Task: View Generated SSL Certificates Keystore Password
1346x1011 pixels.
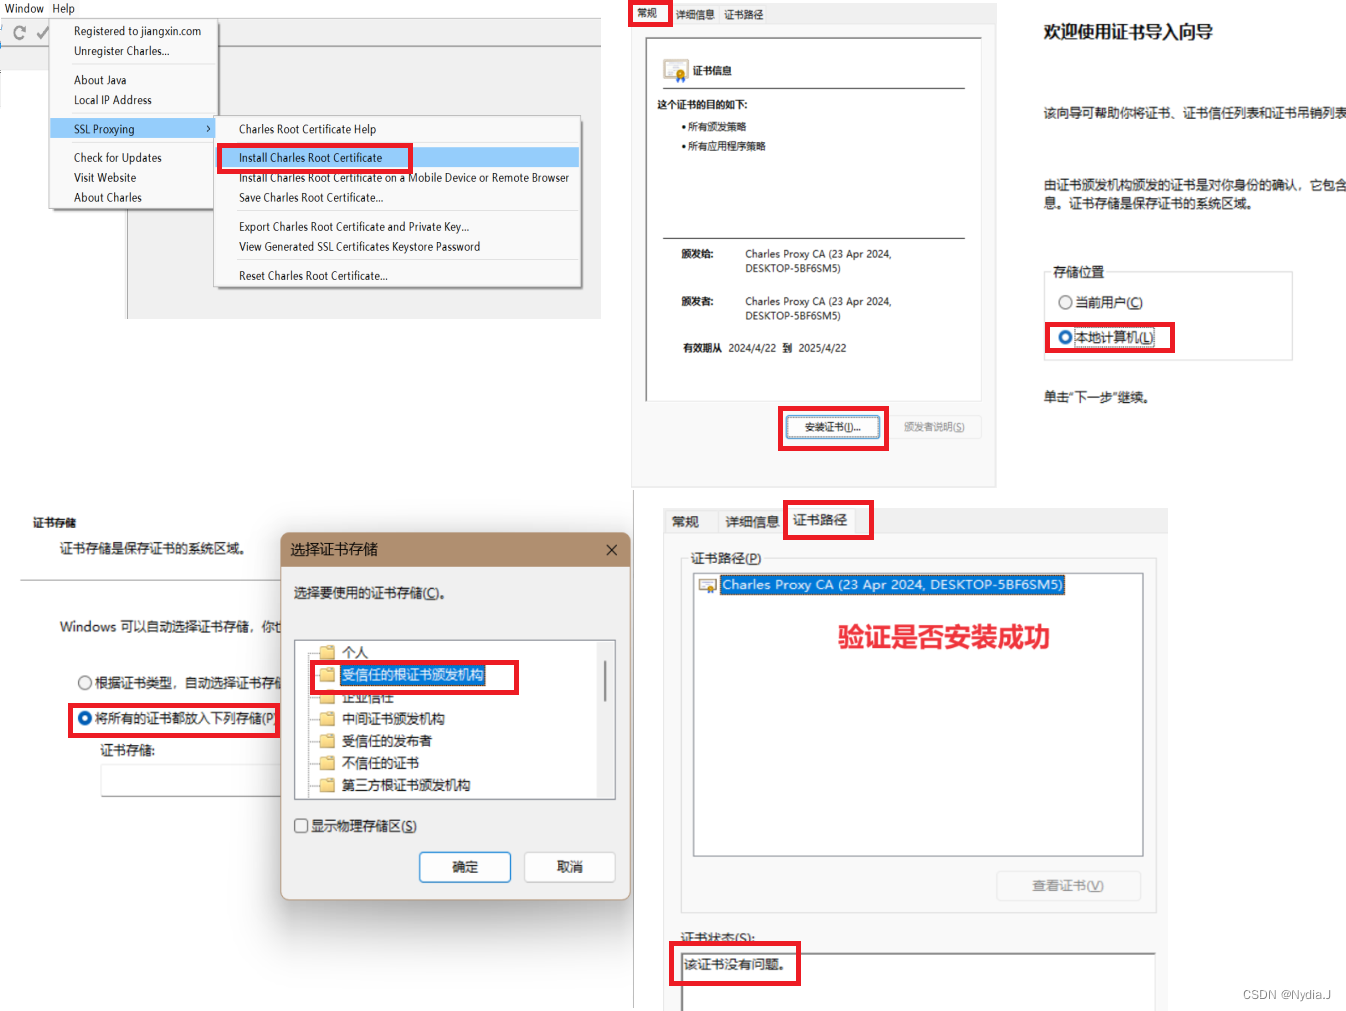Action: (359, 247)
